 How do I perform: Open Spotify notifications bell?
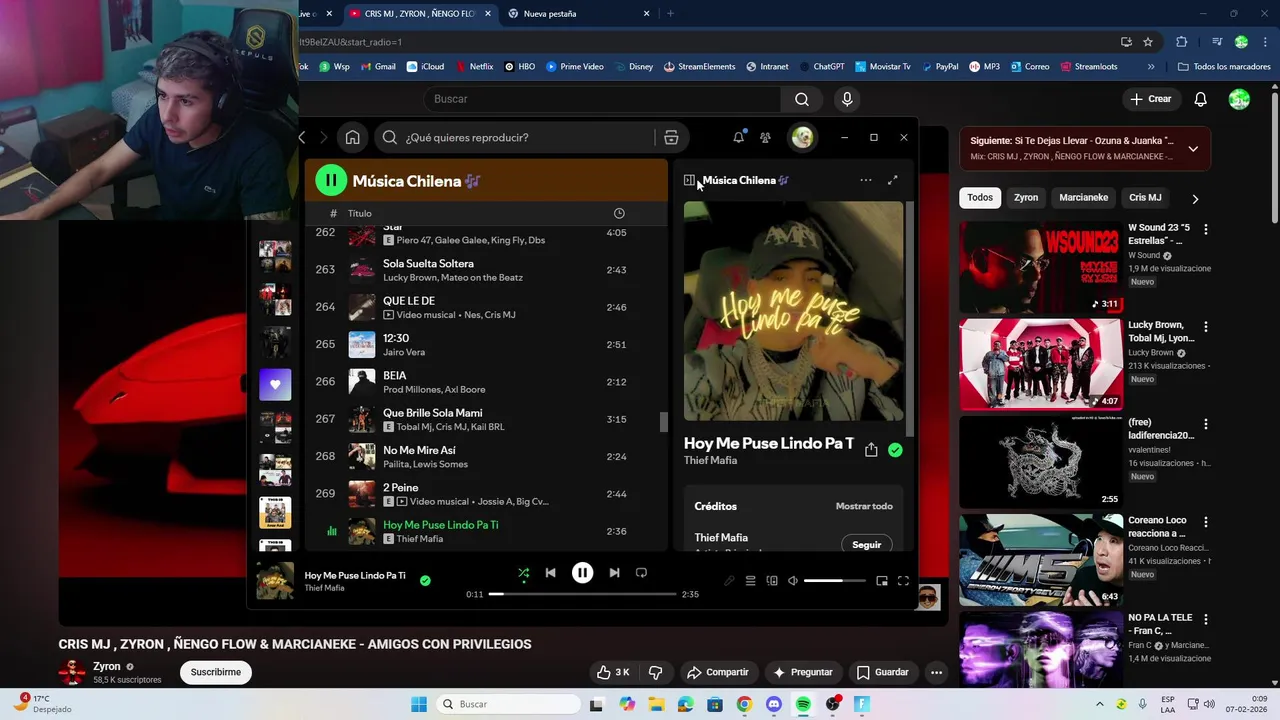[x=738, y=138]
